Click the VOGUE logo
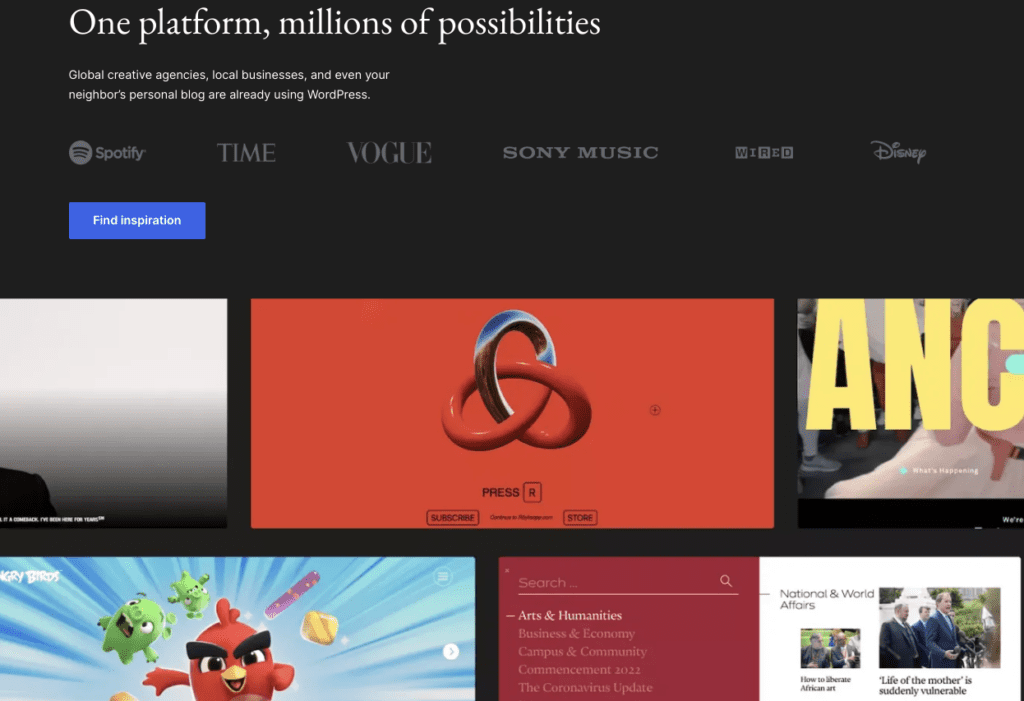The width and height of the screenshot is (1024, 701). [x=389, y=153]
